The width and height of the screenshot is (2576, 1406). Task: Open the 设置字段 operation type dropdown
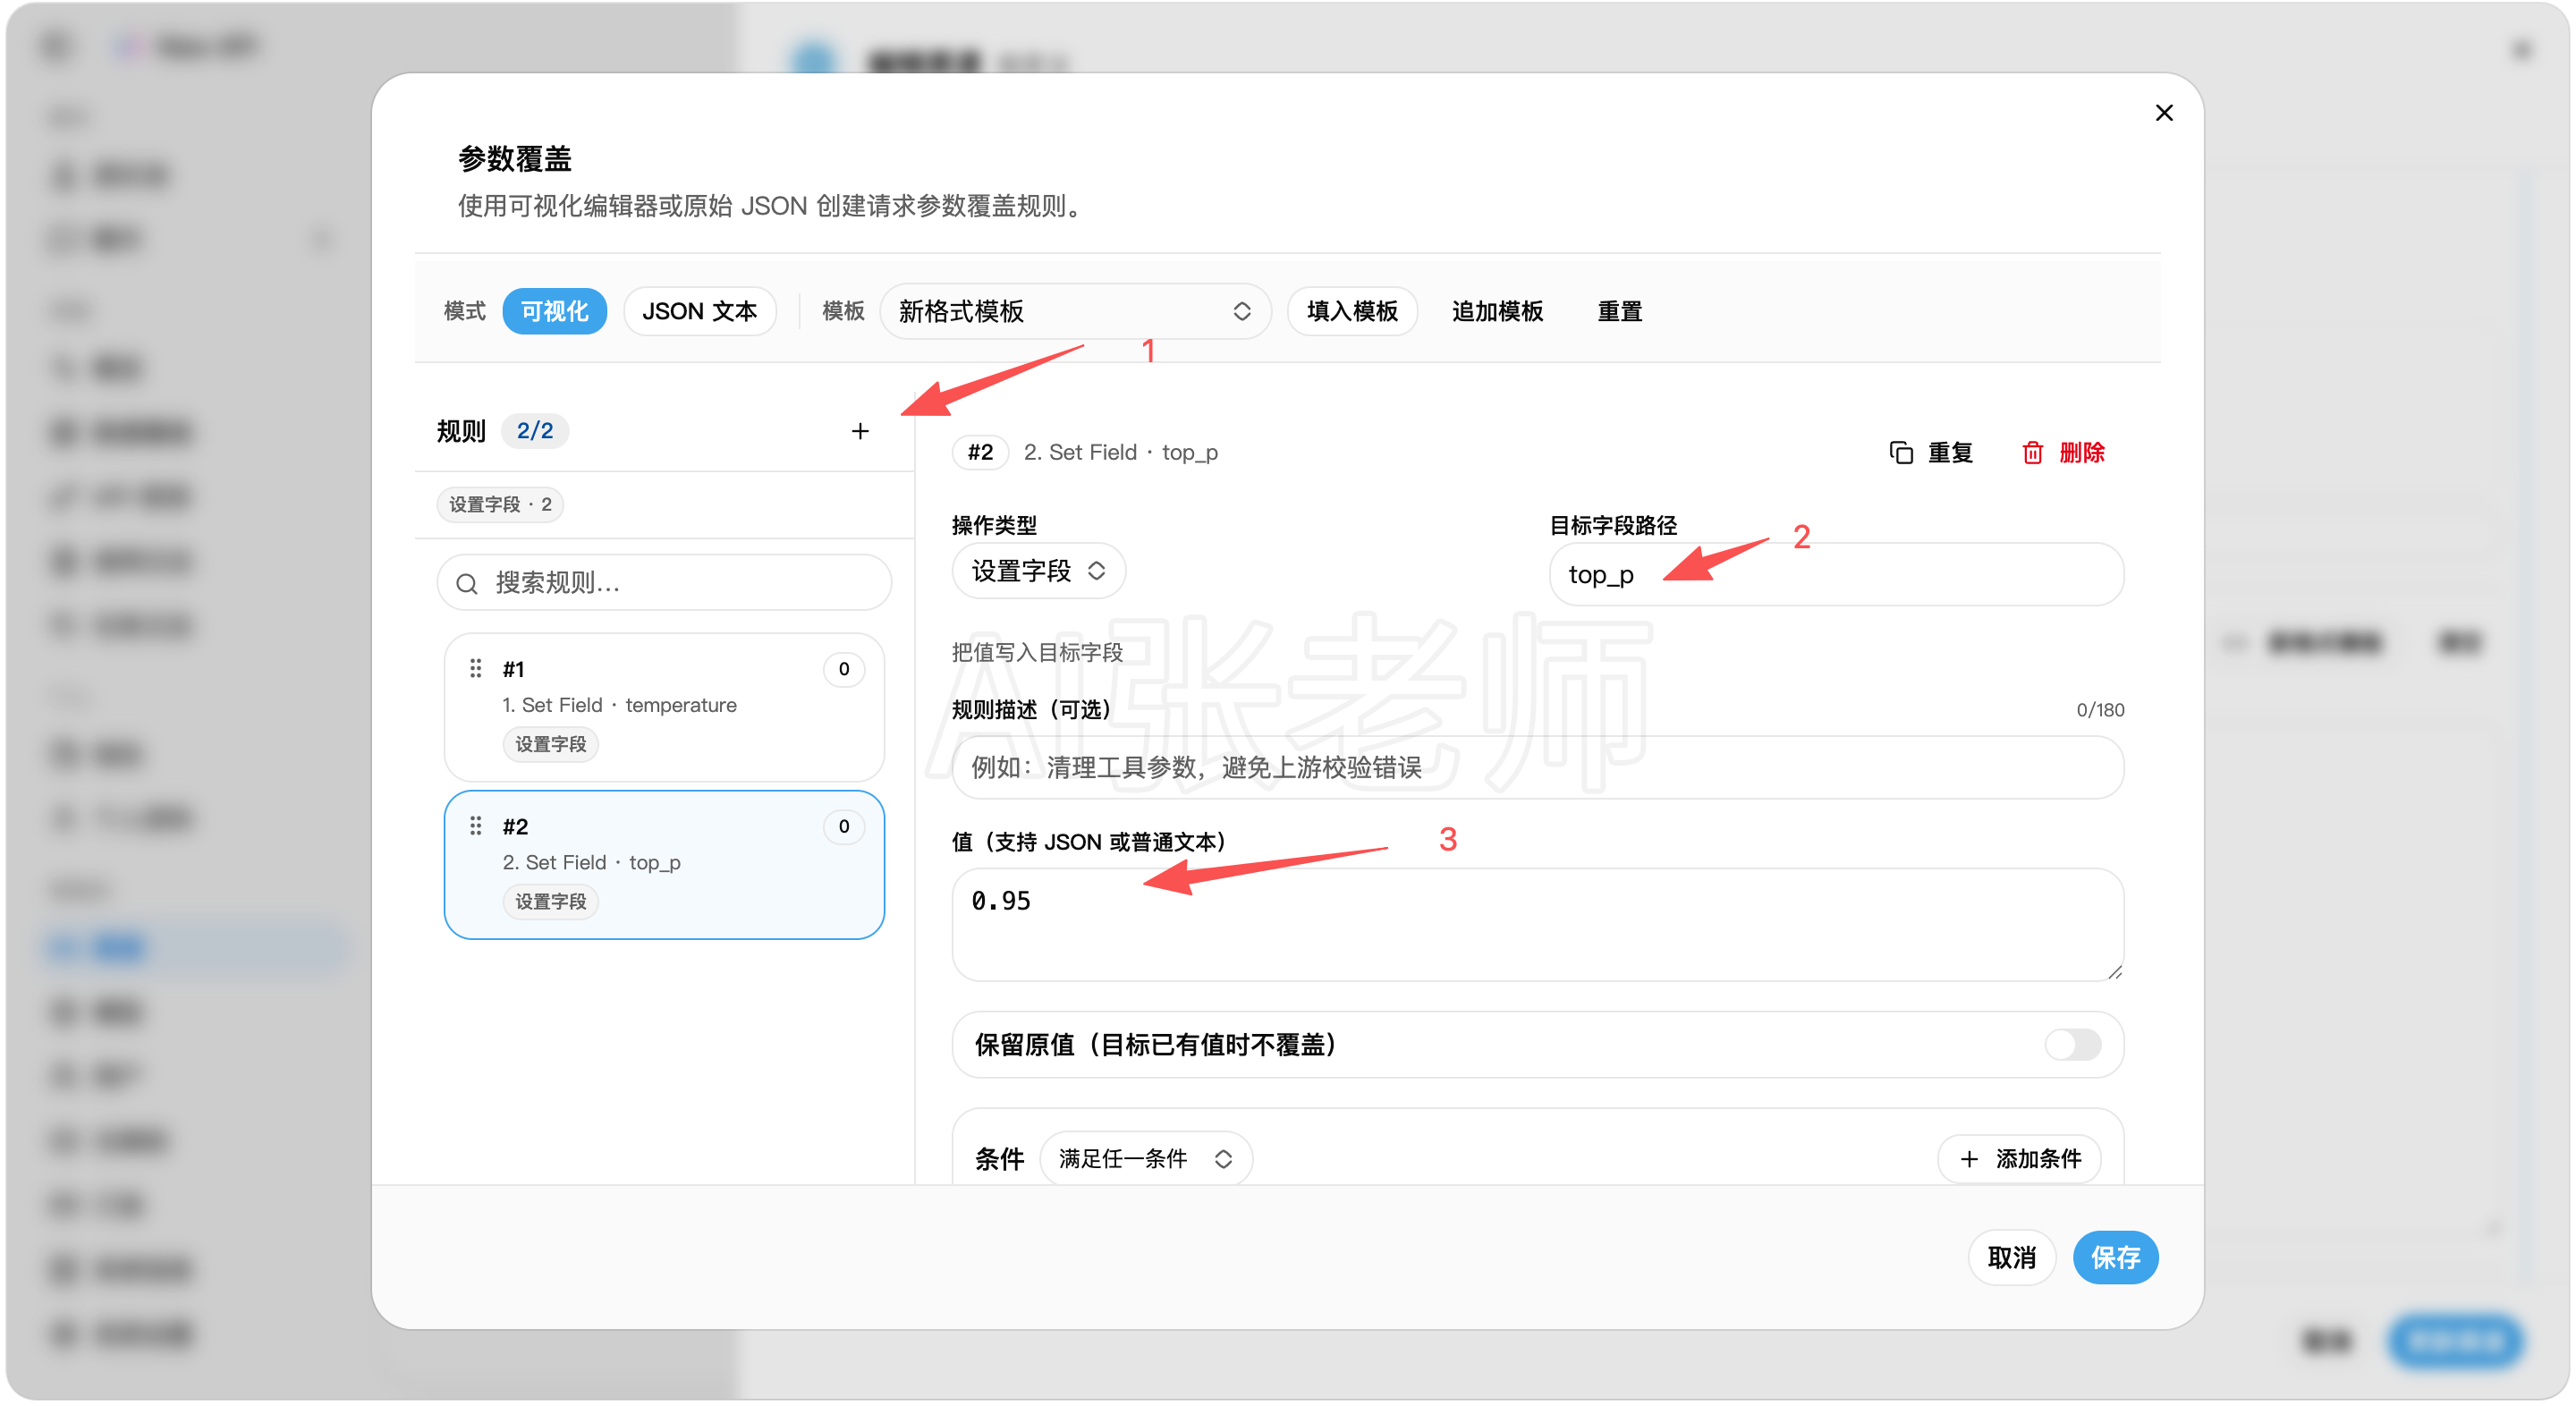tap(1038, 571)
